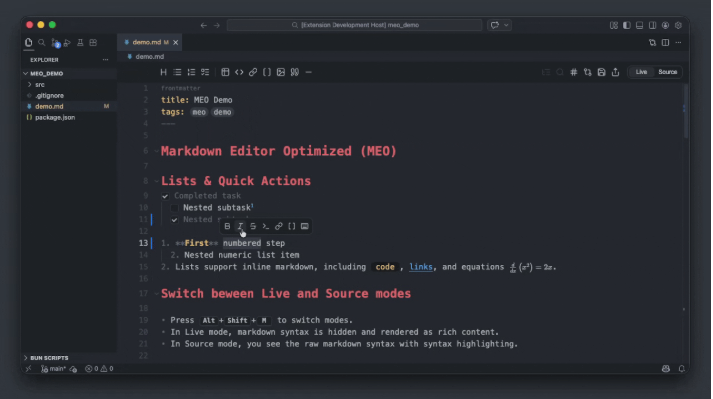Viewport: 713px width, 399px height.
Task: Split the editor to the right
Action: (x=665, y=42)
